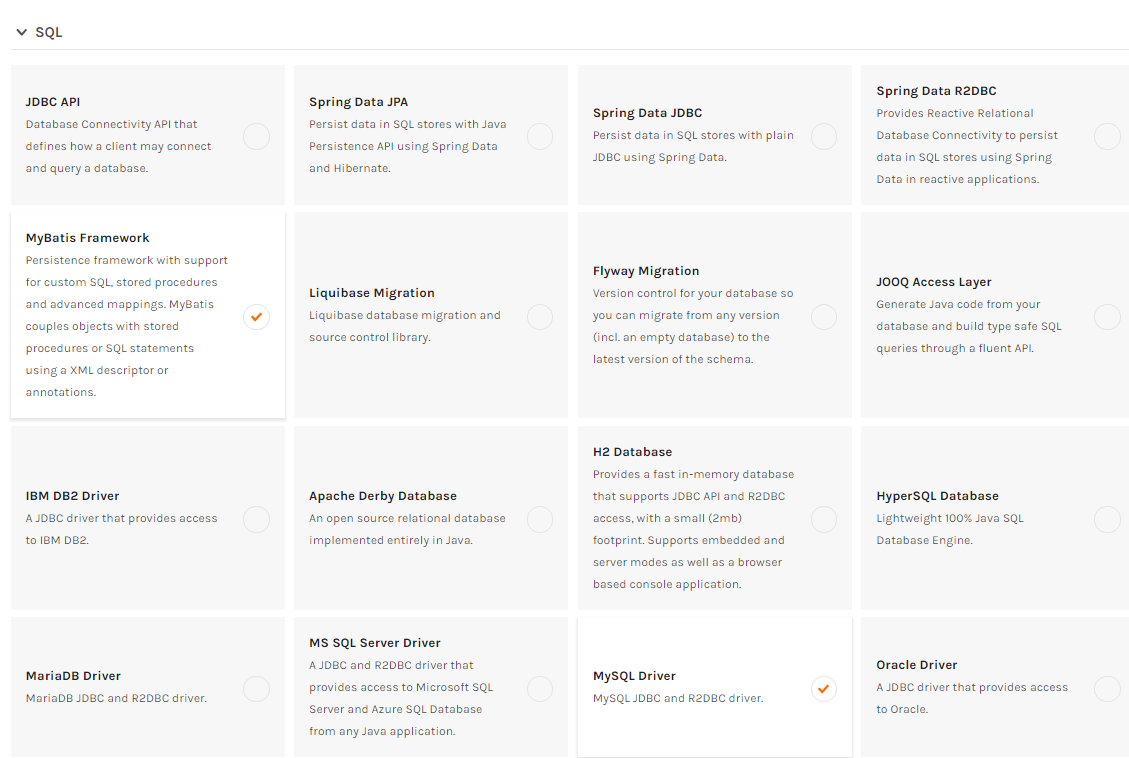This screenshot has height=758, width=1129.
Task: Uncheck the MyBatis Framework orange checkmark
Action: tap(256, 317)
